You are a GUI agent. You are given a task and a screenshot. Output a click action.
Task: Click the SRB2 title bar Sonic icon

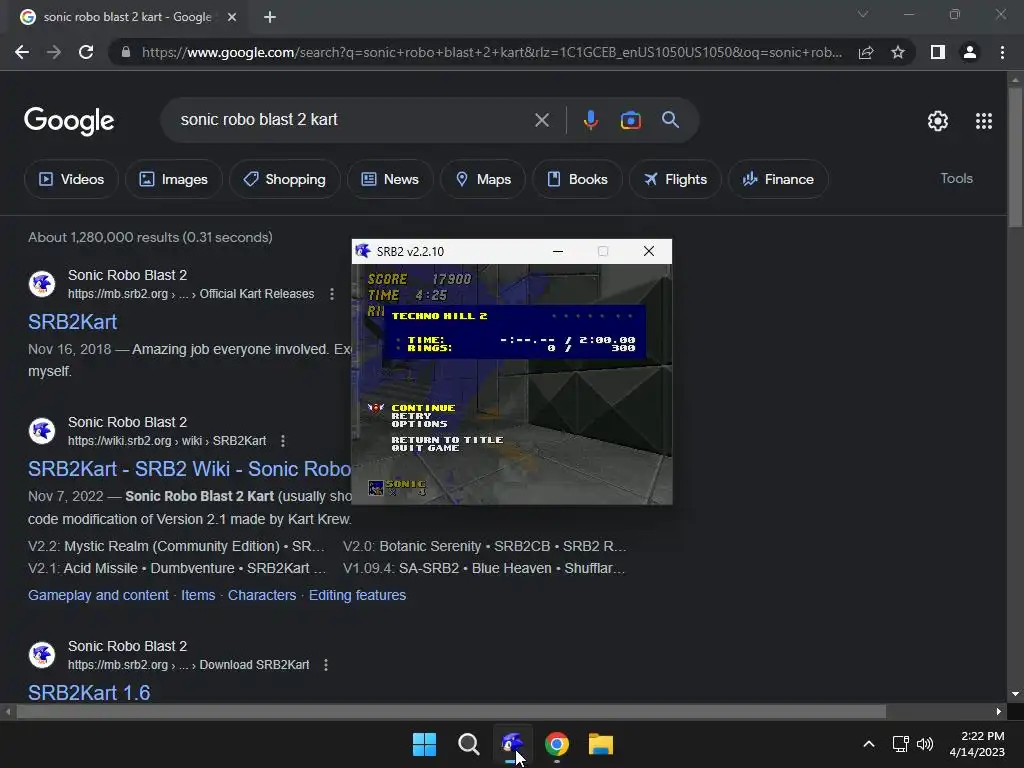click(x=362, y=251)
